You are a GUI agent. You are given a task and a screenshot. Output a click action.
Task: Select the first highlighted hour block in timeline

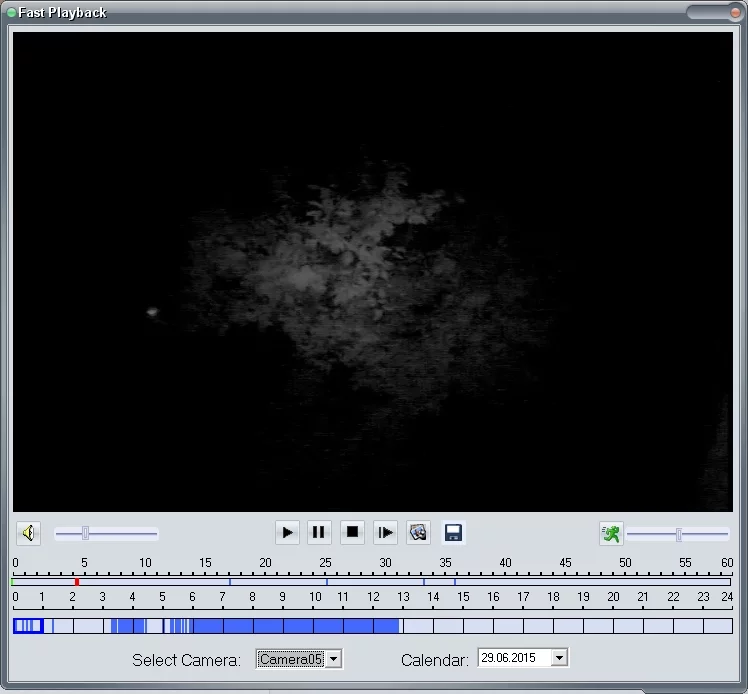coord(28,626)
